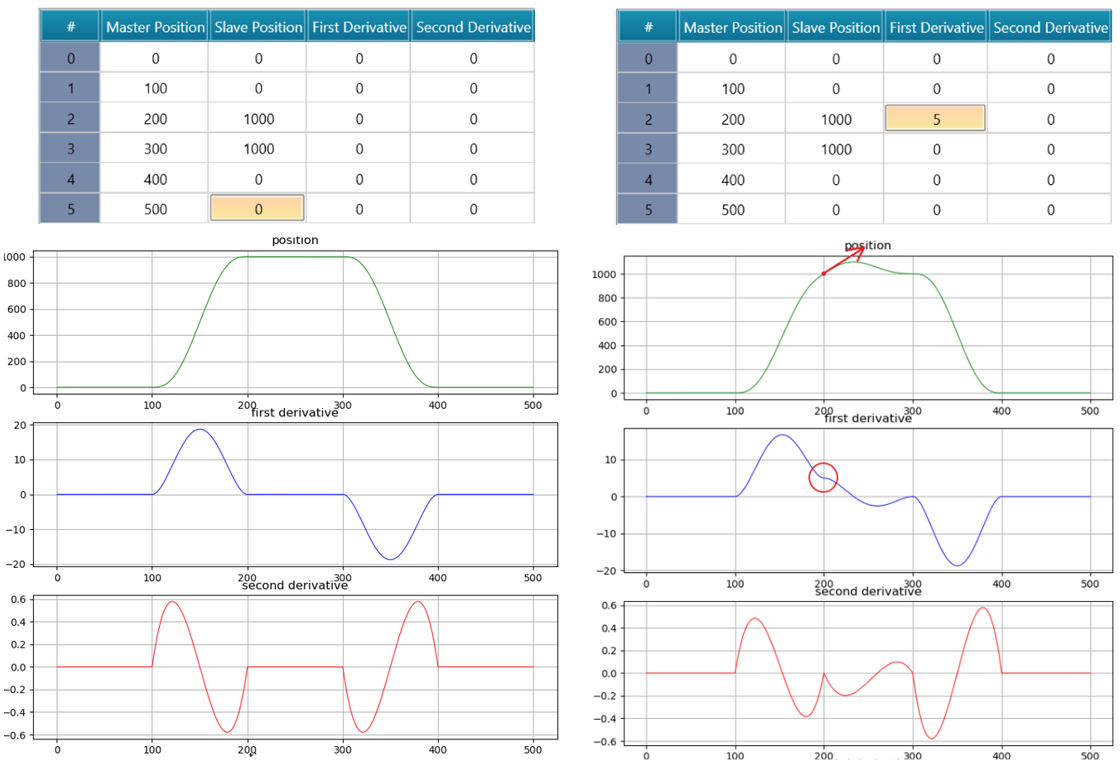Click Master Position cell 400 in right table
1120x769 pixels.
click(733, 180)
